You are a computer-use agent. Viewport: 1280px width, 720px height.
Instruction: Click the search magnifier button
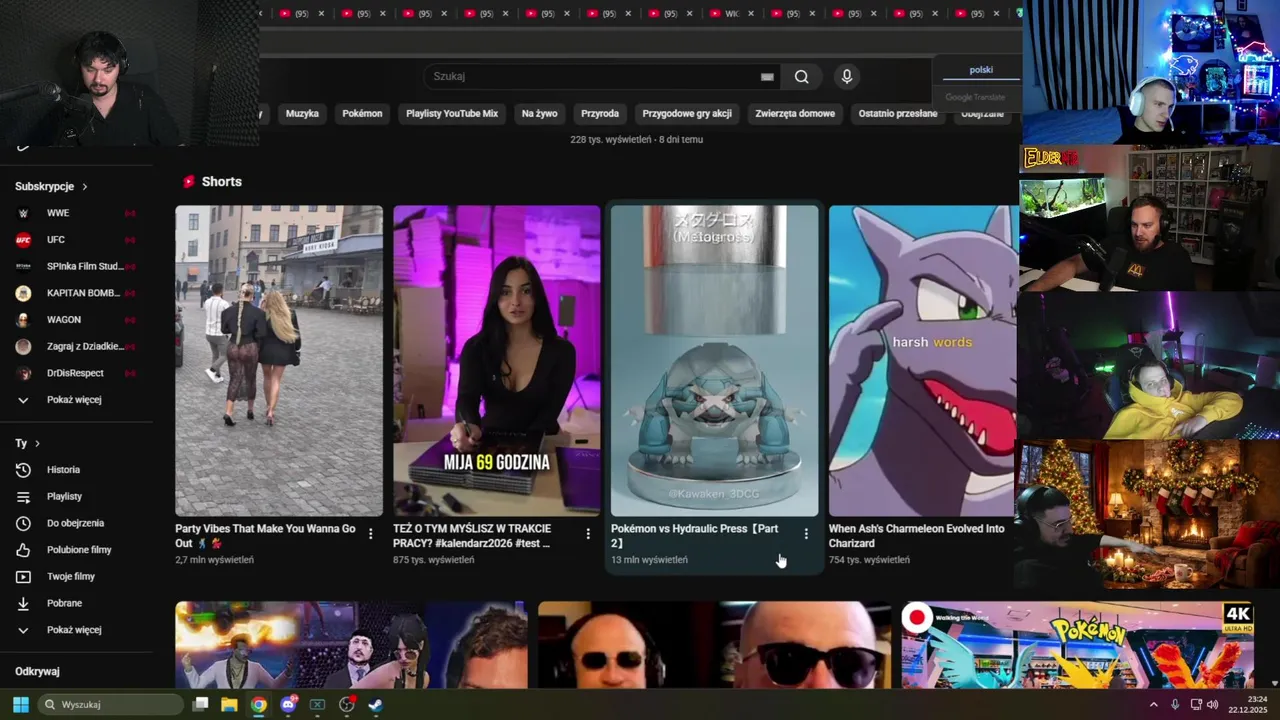tap(802, 77)
